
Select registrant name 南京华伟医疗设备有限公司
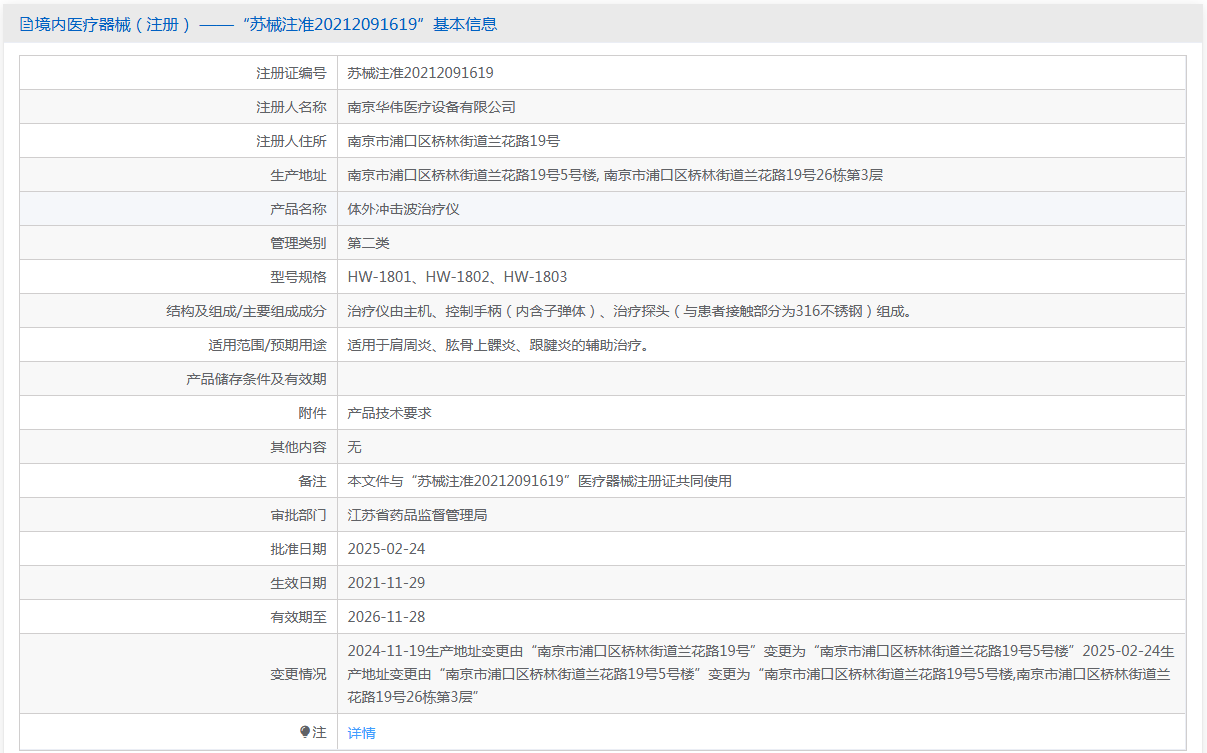(432, 107)
